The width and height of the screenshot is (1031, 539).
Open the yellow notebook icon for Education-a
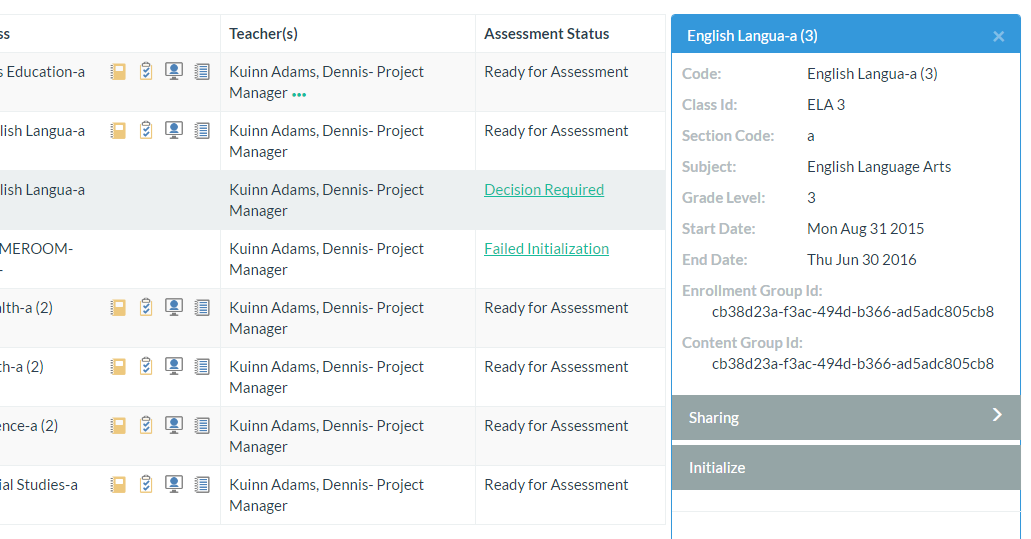[118, 72]
